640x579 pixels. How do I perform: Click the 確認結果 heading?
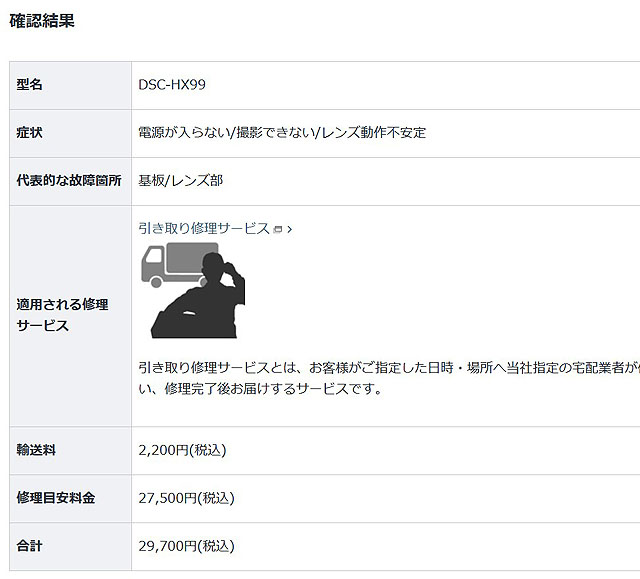pos(41,20)
